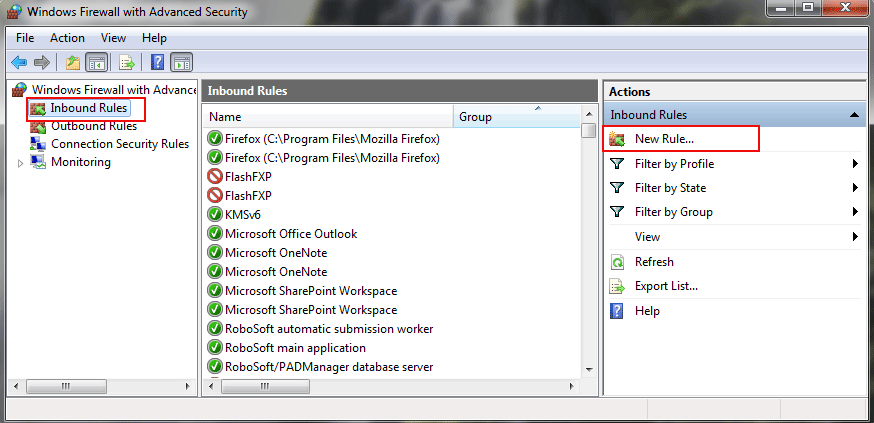Click the Filter by Group funnel icon
Screen dimensions: 874x423
[x=617, y=212]
